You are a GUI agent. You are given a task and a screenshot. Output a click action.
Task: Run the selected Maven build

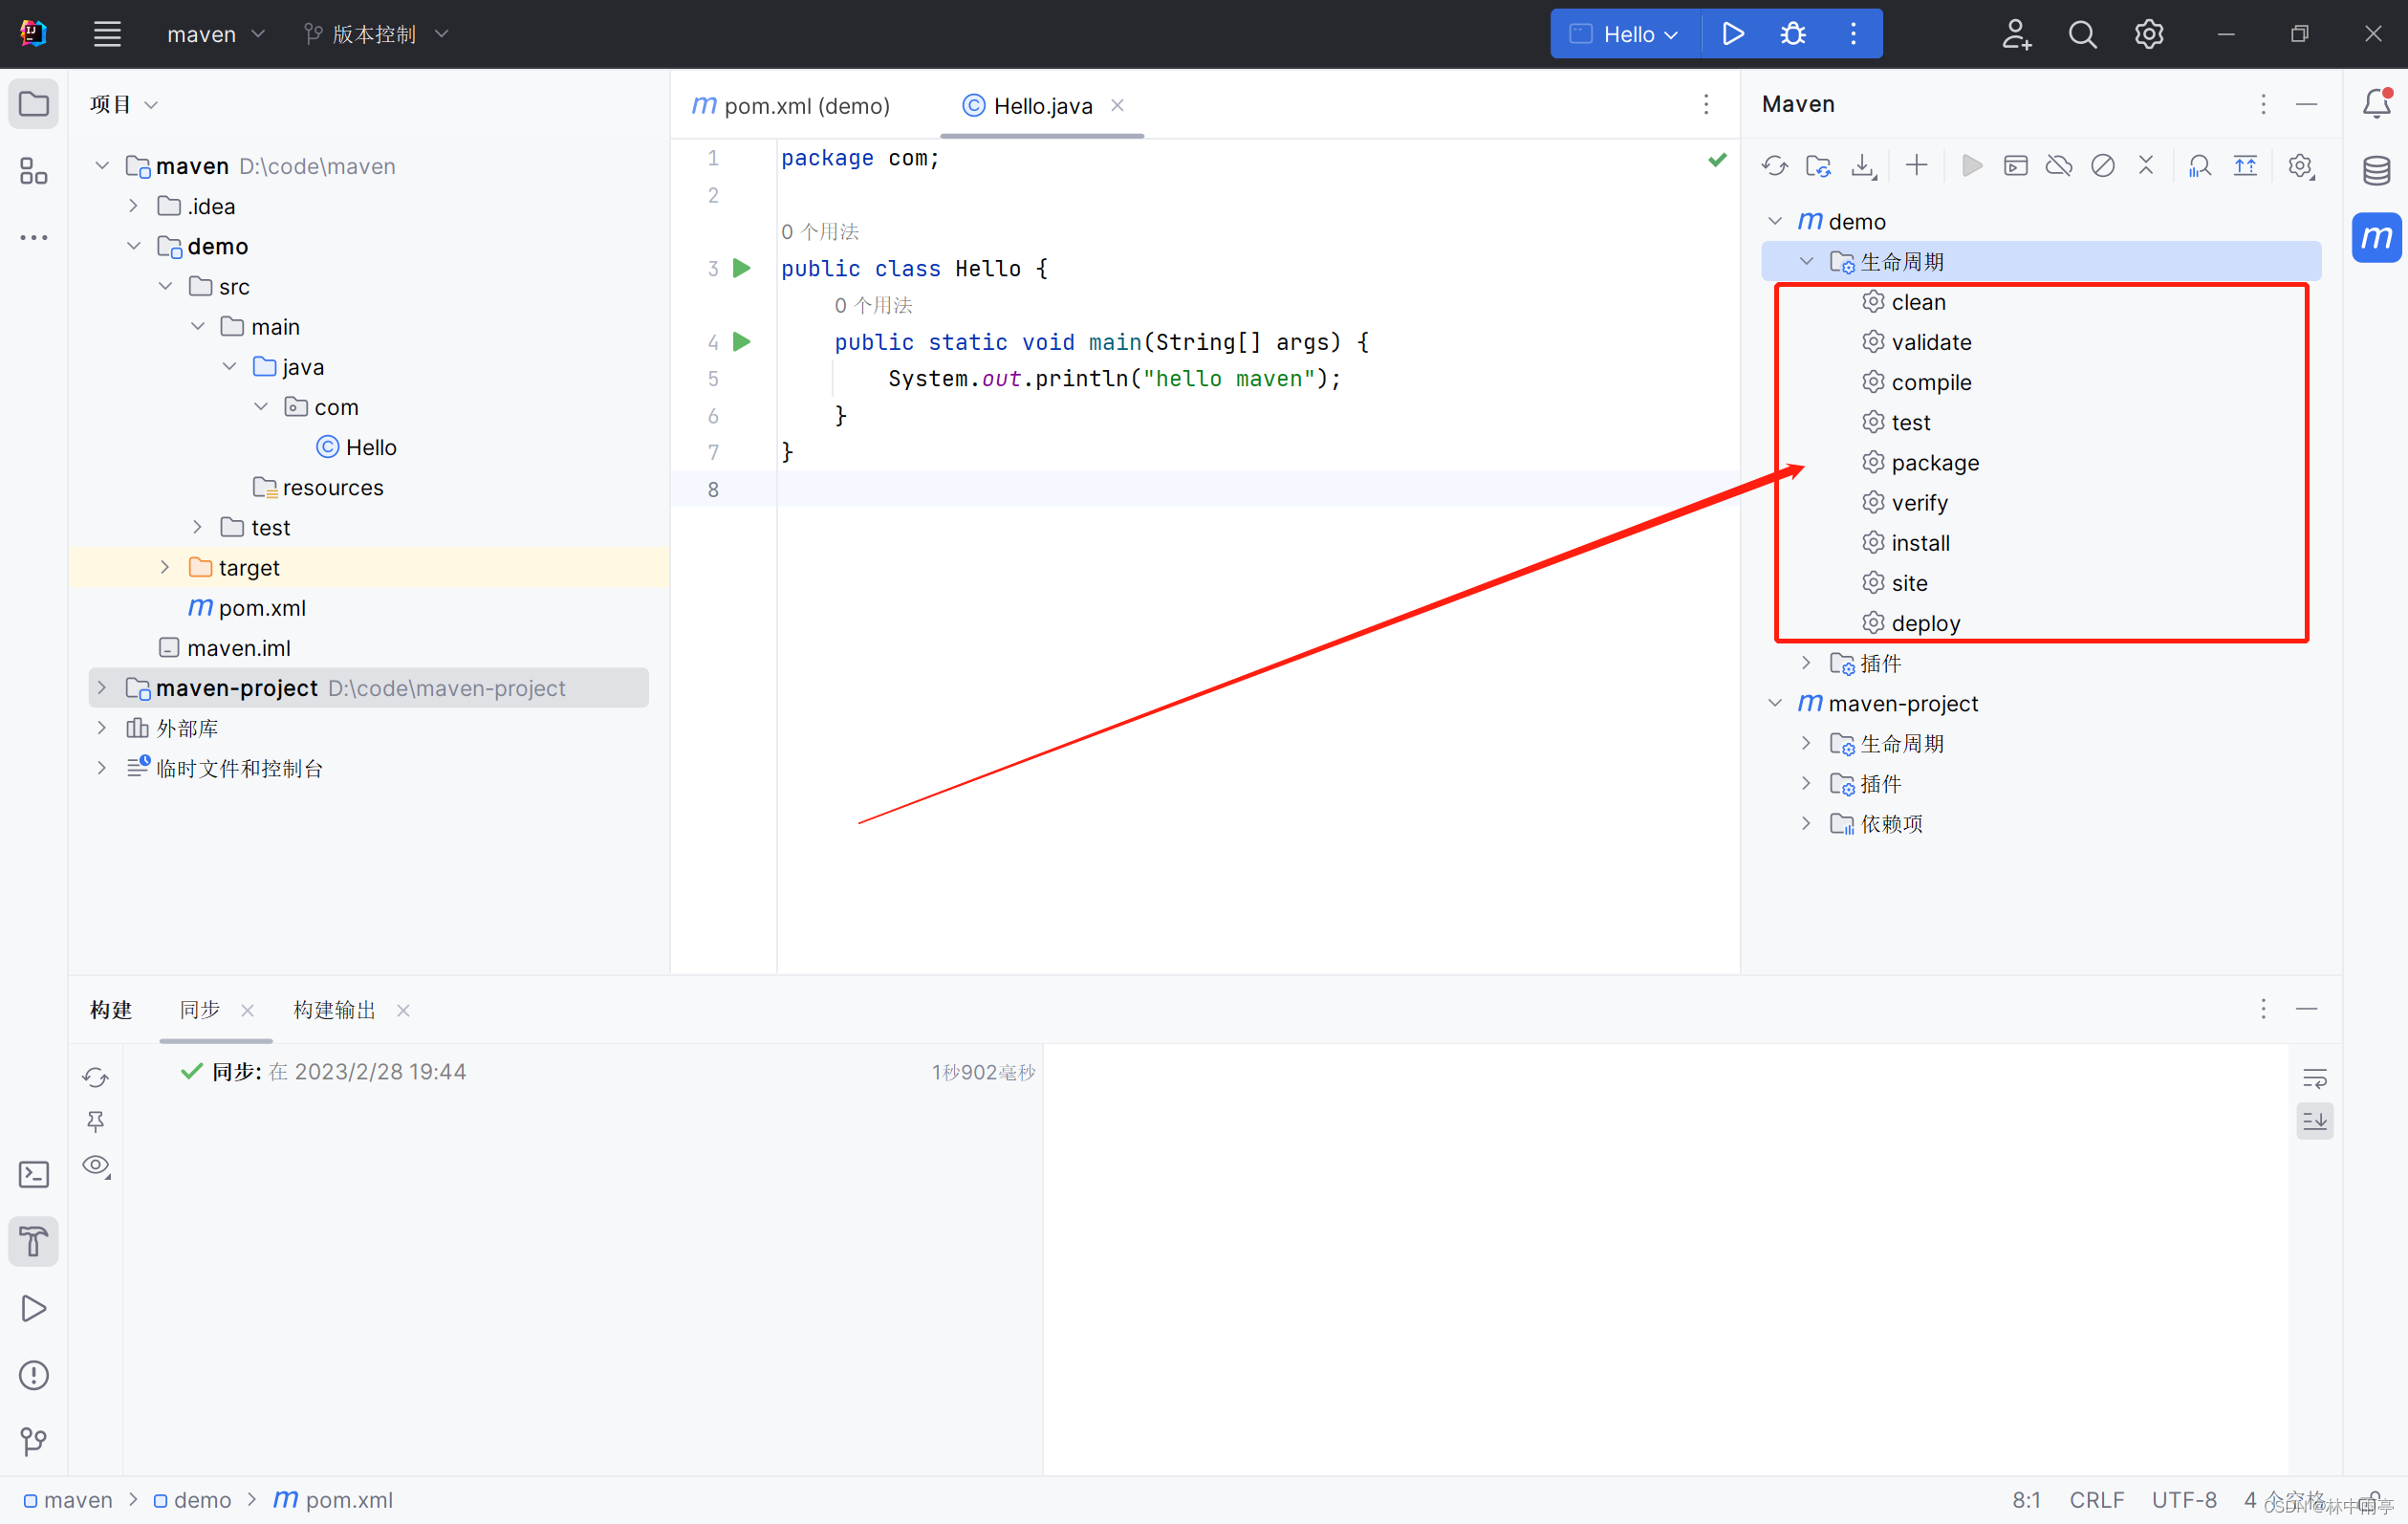pos(1971,166)
